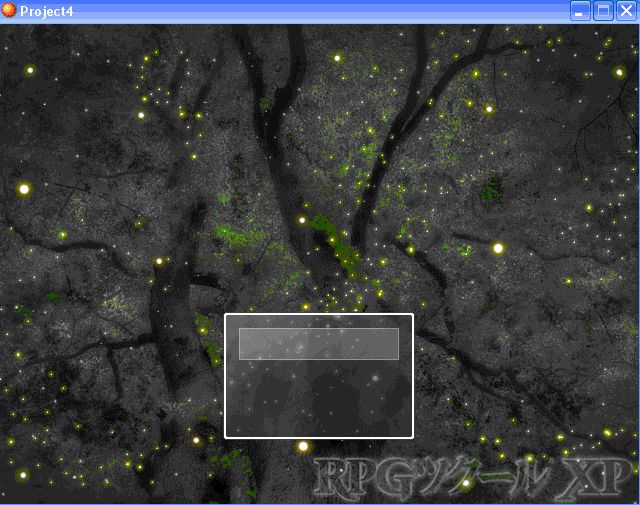Image resolution: width=640 pixels, height=505 pixels.
Task: Minimize the Project4 game window
Action: coord(580,11)
